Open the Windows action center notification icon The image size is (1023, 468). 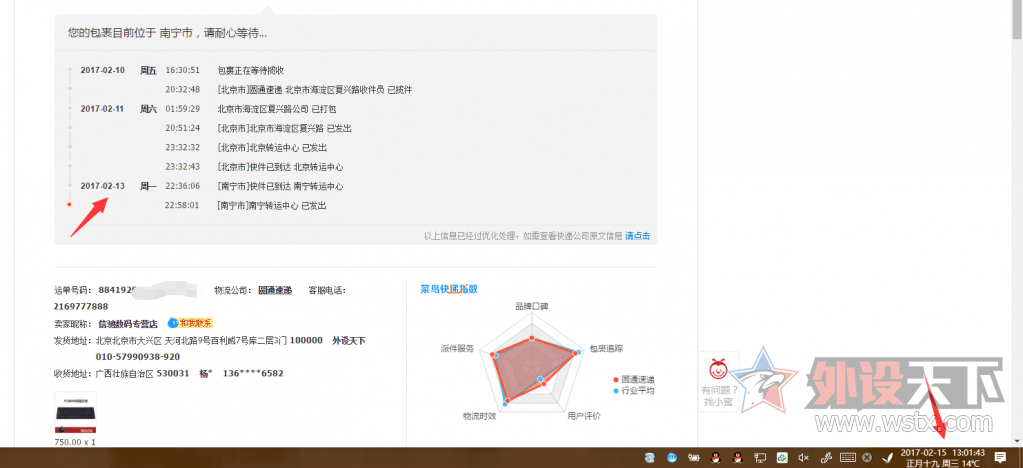1000,457
